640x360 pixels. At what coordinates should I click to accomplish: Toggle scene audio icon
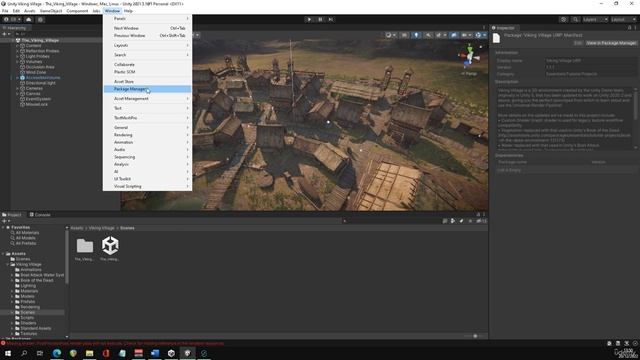tap(428, 35)
